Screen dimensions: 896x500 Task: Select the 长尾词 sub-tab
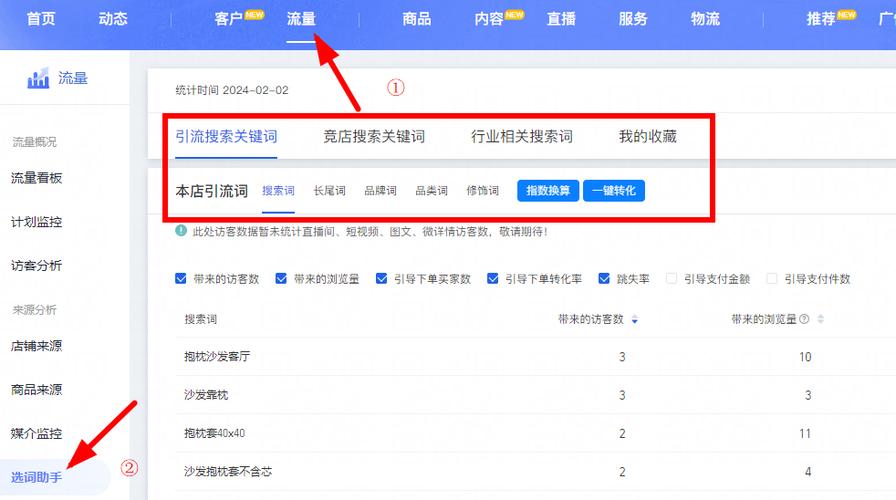point(329,191)
